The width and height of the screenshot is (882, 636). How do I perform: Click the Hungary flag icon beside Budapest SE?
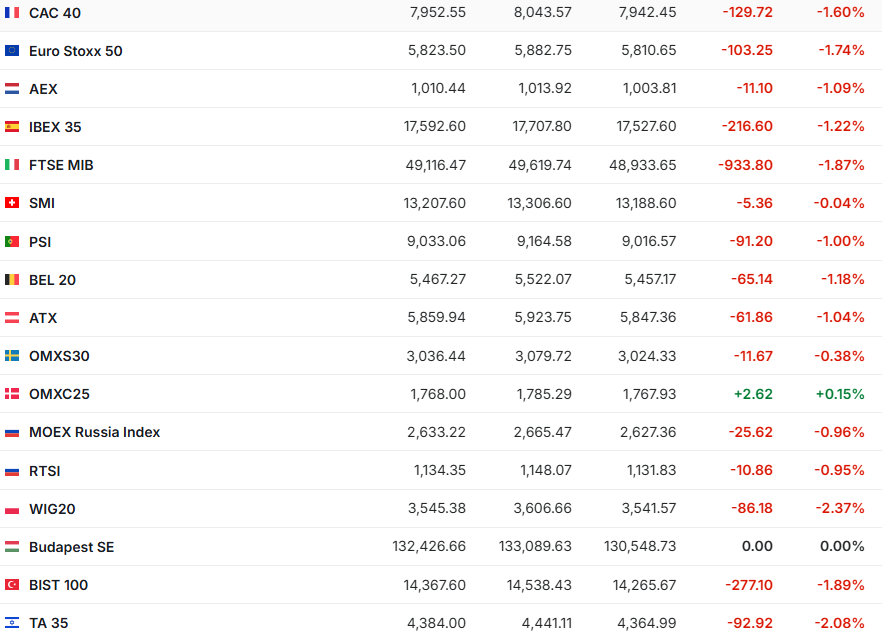click(x=12, y=547)
